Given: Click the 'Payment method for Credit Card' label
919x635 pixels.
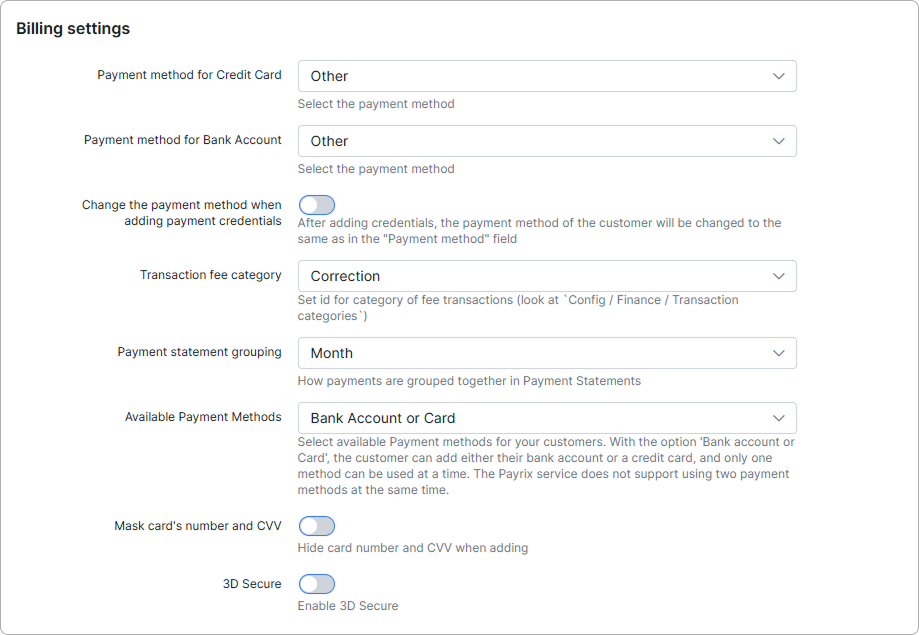Looking at the screenshot, I should coord(189,74).
